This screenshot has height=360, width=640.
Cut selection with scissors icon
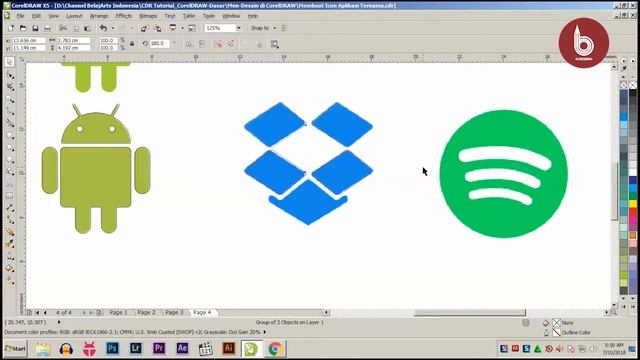tap(63, 28)
